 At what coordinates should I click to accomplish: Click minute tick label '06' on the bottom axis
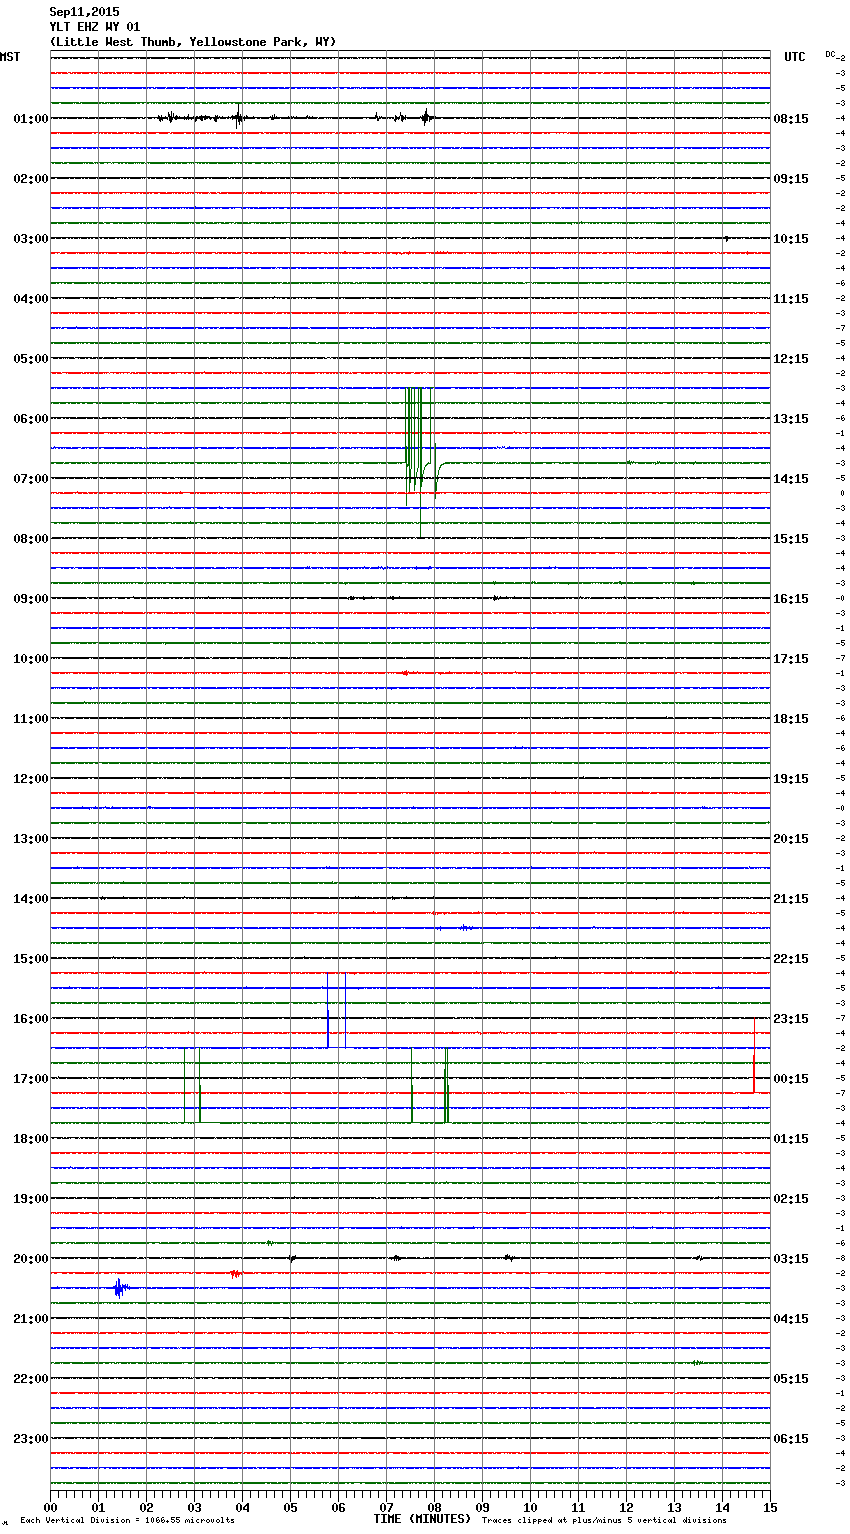click(x=338, y=1507)
